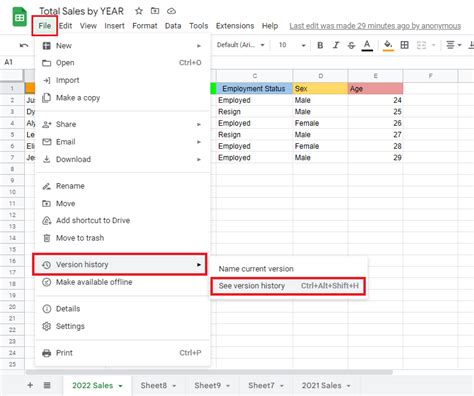Open the Extensions menu

click(235, 26)
